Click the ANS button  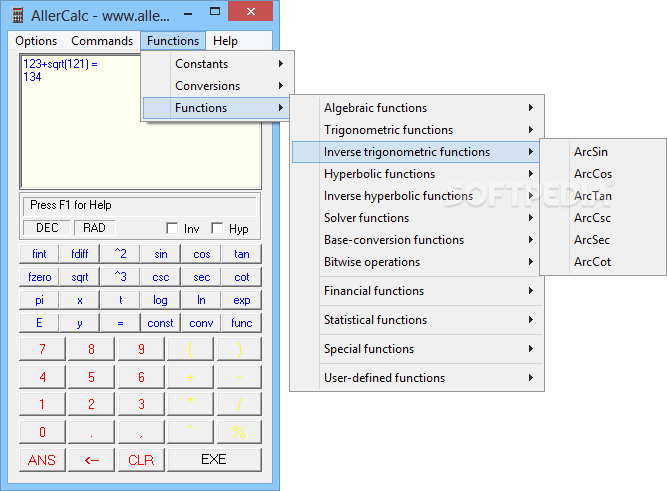click(x=42, y=460)
